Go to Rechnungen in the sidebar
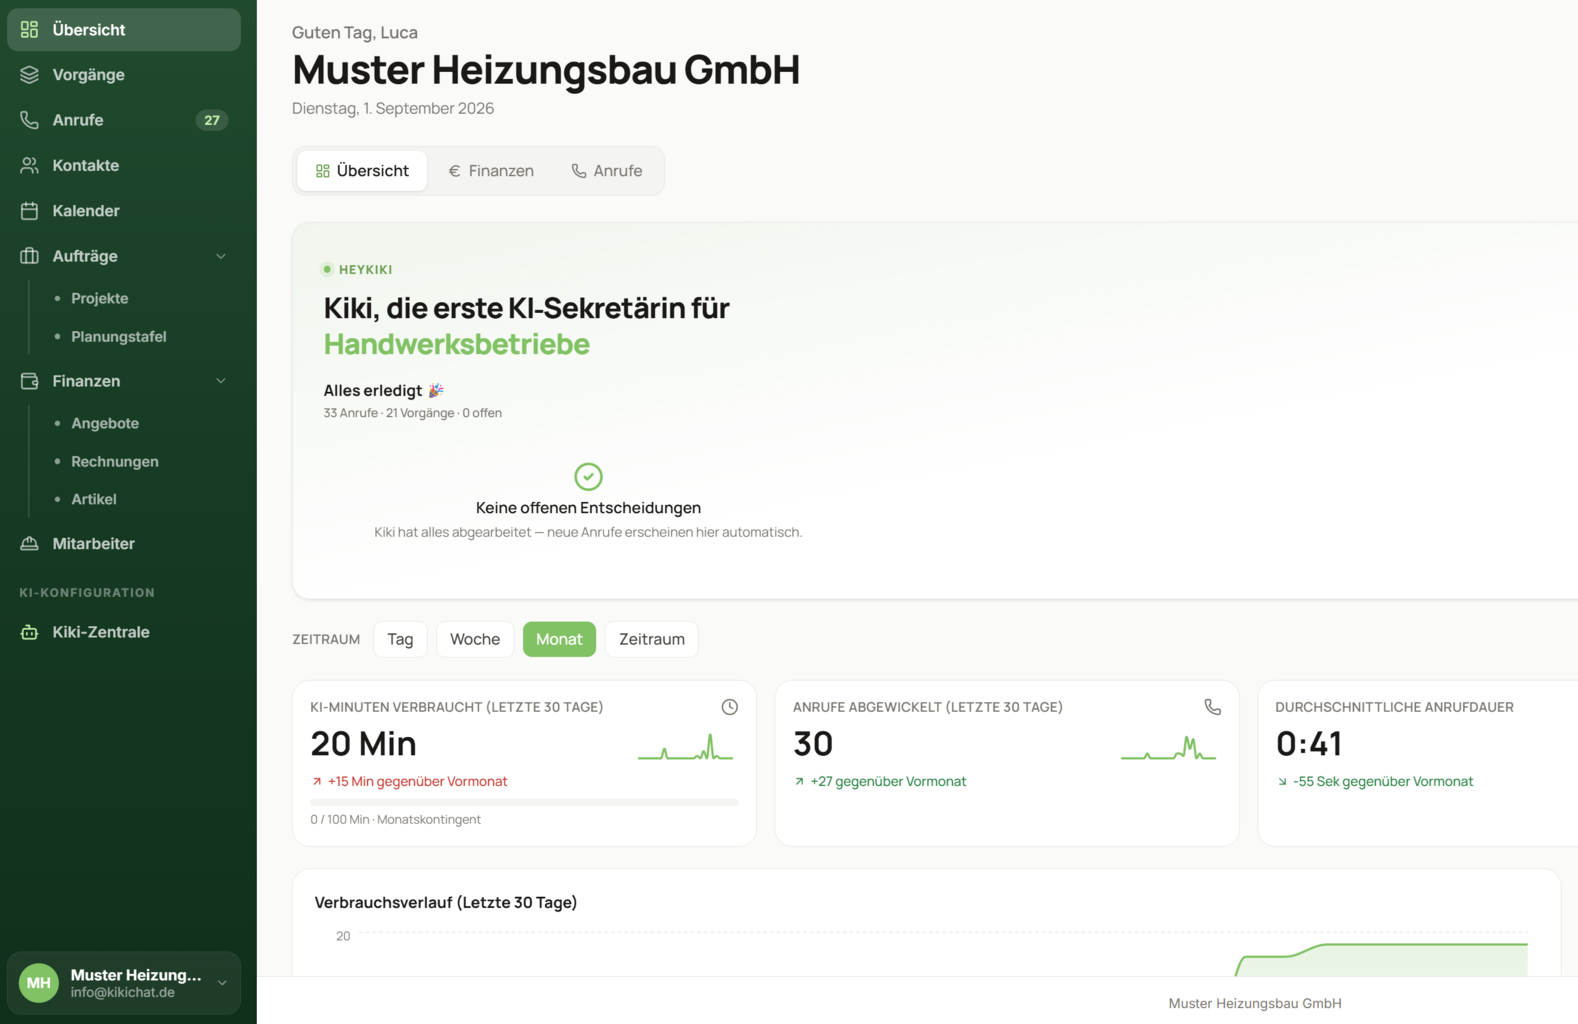Viewport: 1578px width, 1024px height. point(115,461)
